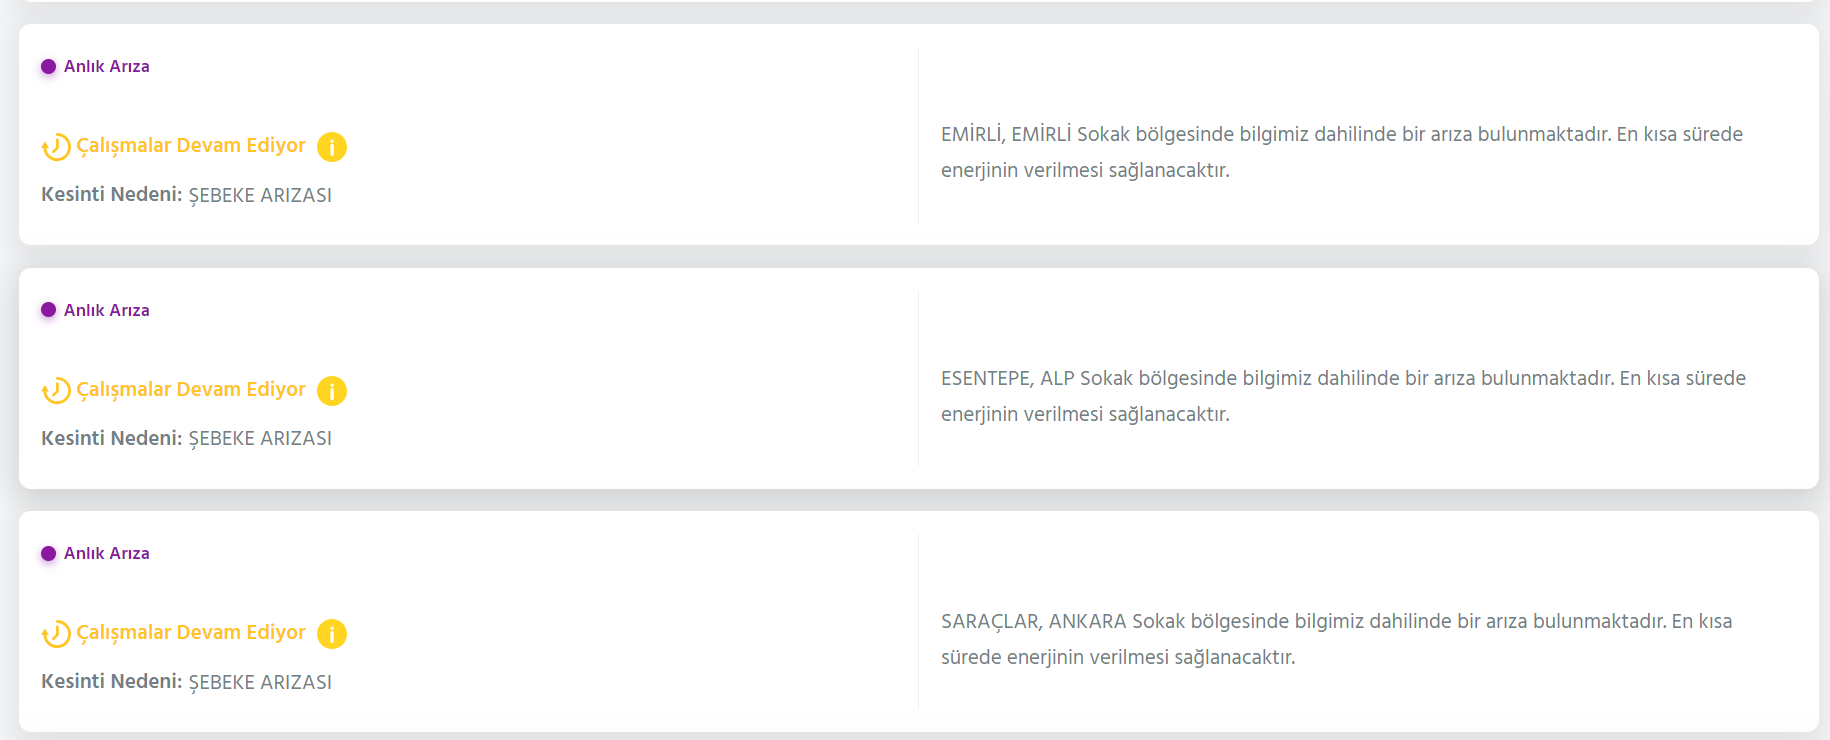1830x740 pixels.
Task: Click the info icon in the EMİRLİ outage card
Action: click(332, 147)
